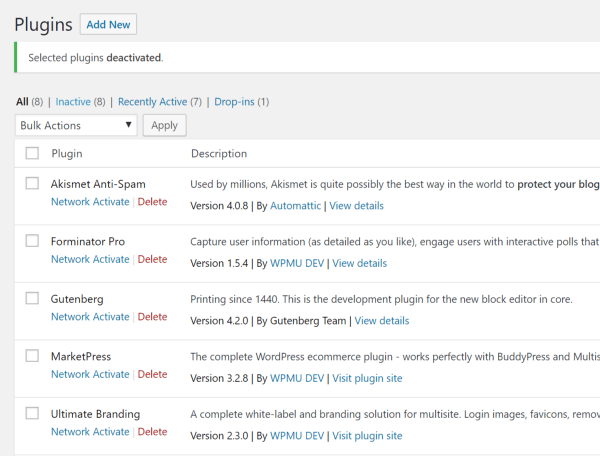This screenshot has height=456, width=600.
Task: View details for Forminator Pro
Action: pyautogui.click(x=360, y=263)
